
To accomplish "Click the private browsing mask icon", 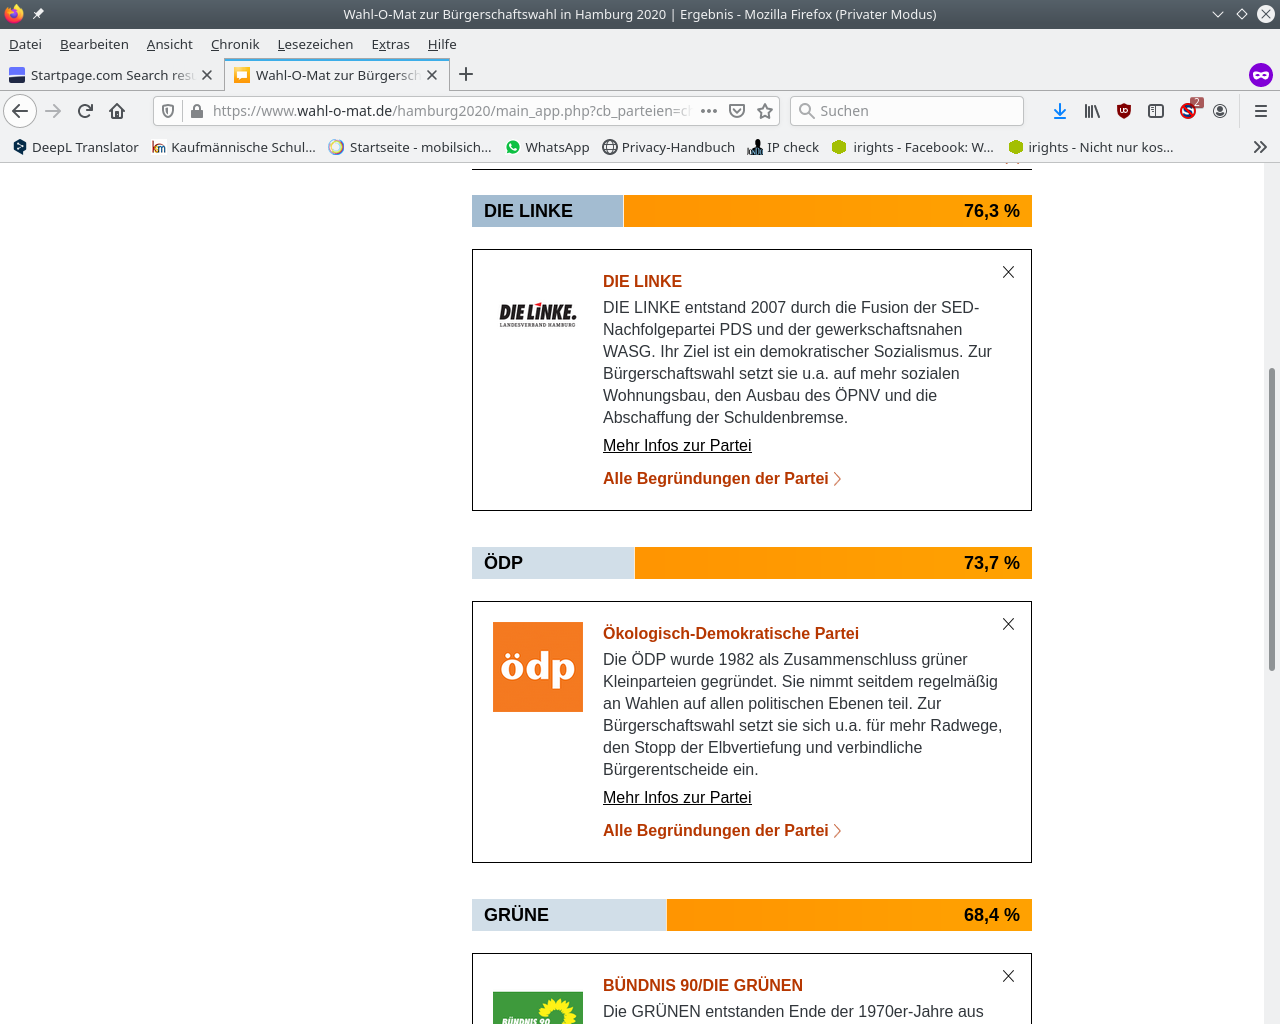I will 1260,75.
